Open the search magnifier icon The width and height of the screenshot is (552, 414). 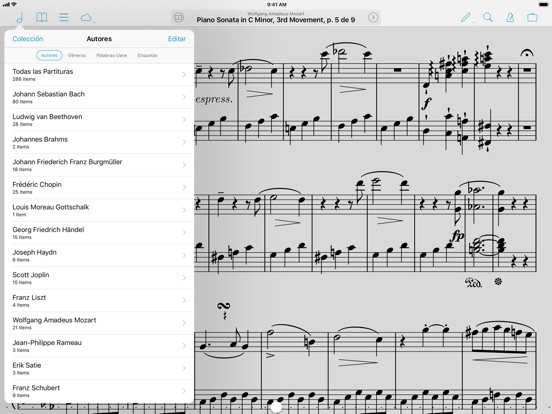click(488, 17)
